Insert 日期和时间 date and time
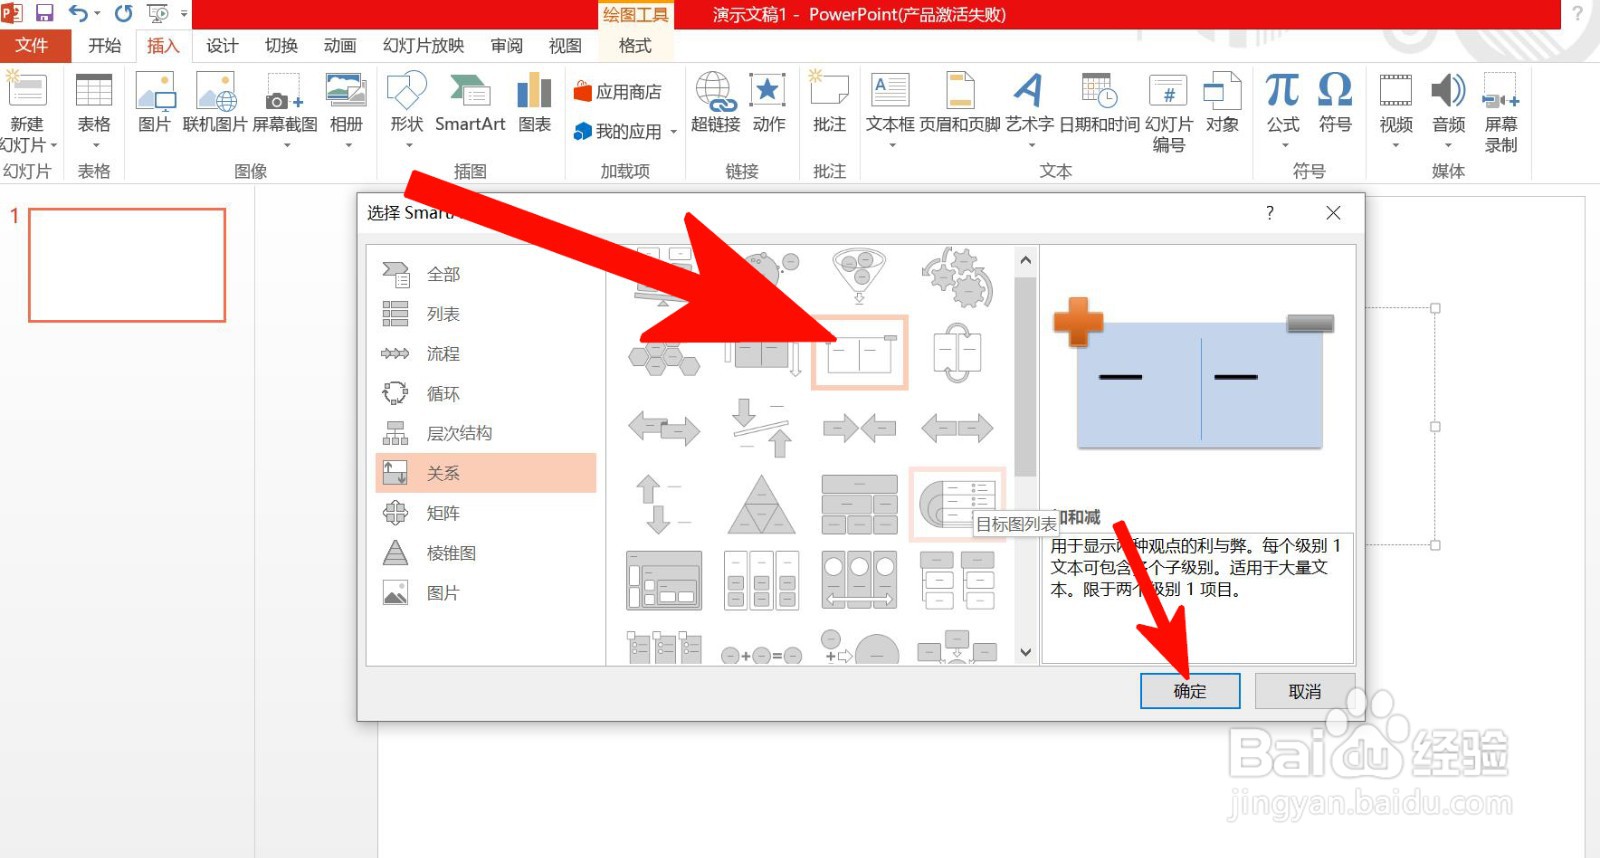The width and height of the screenshot is (1600, 858). [x=1099, y=103]
